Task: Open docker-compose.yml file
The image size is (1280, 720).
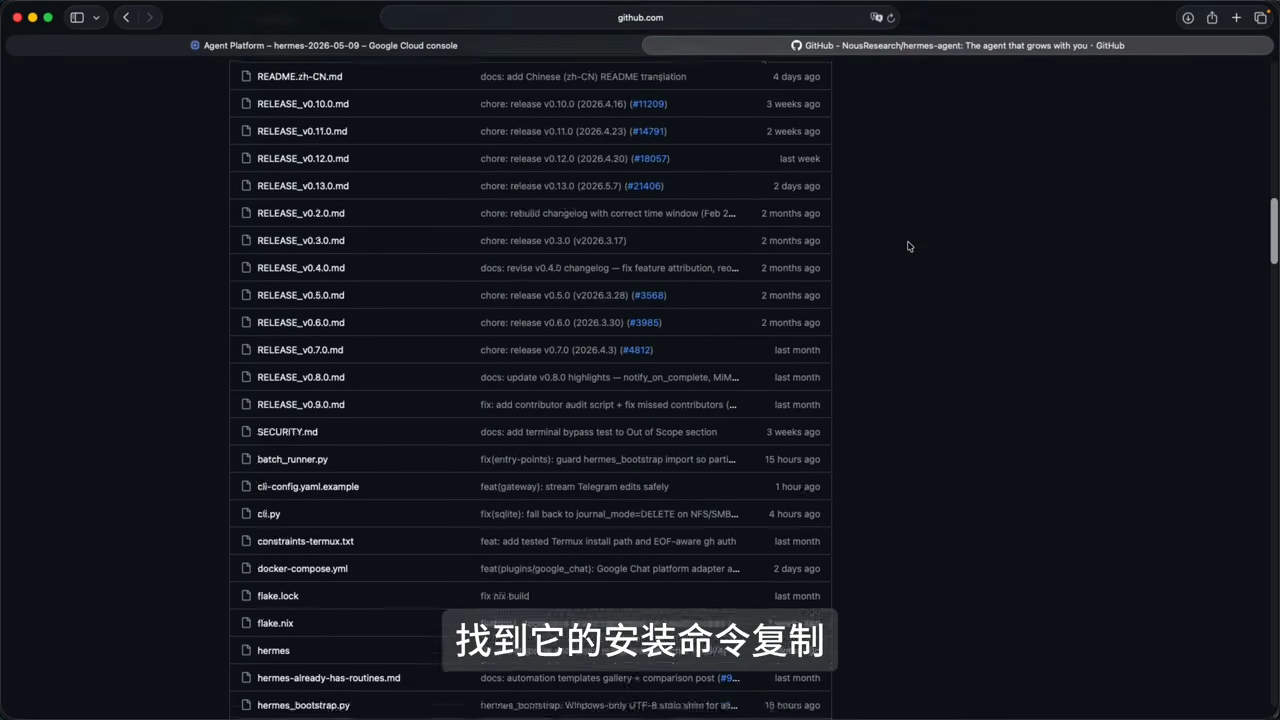Action: point(302,569)
